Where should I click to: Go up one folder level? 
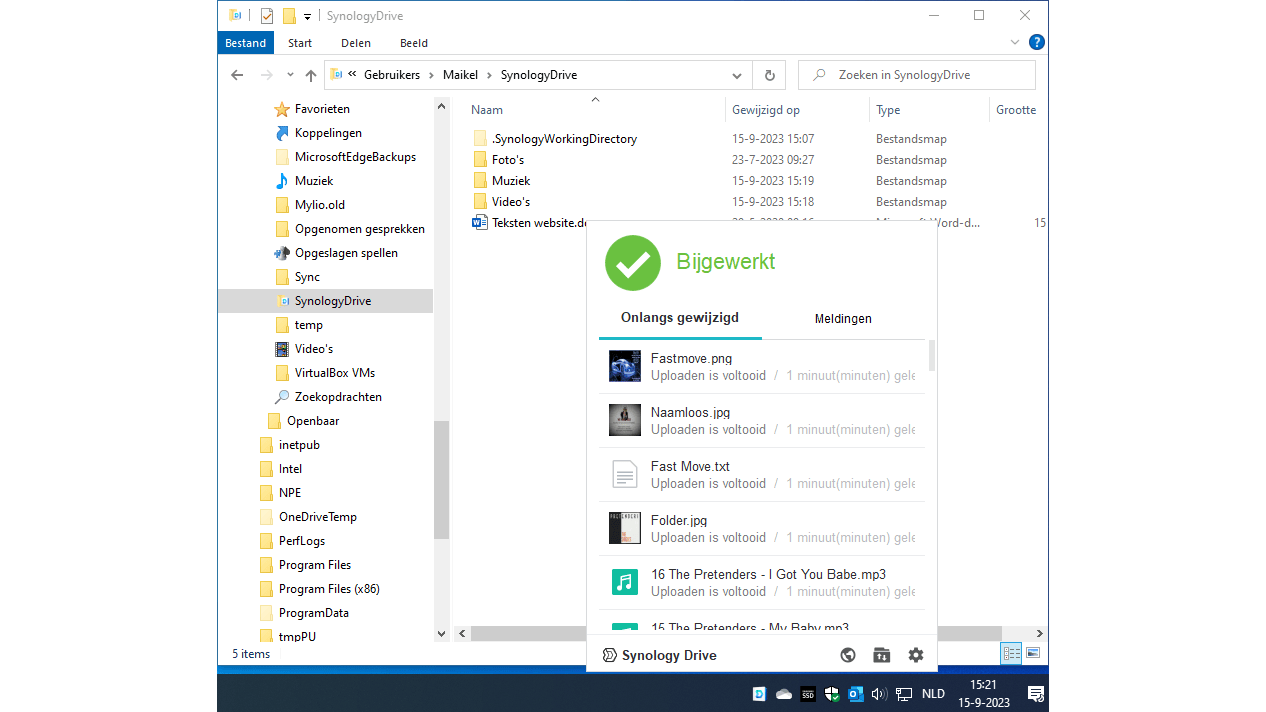point(311,75)
